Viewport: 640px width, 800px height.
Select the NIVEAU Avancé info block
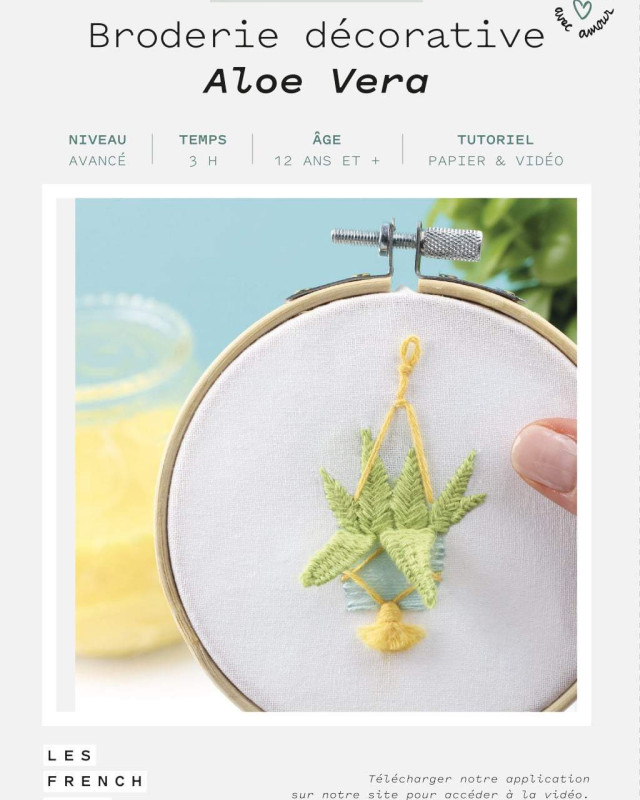(x=97, y=149)
